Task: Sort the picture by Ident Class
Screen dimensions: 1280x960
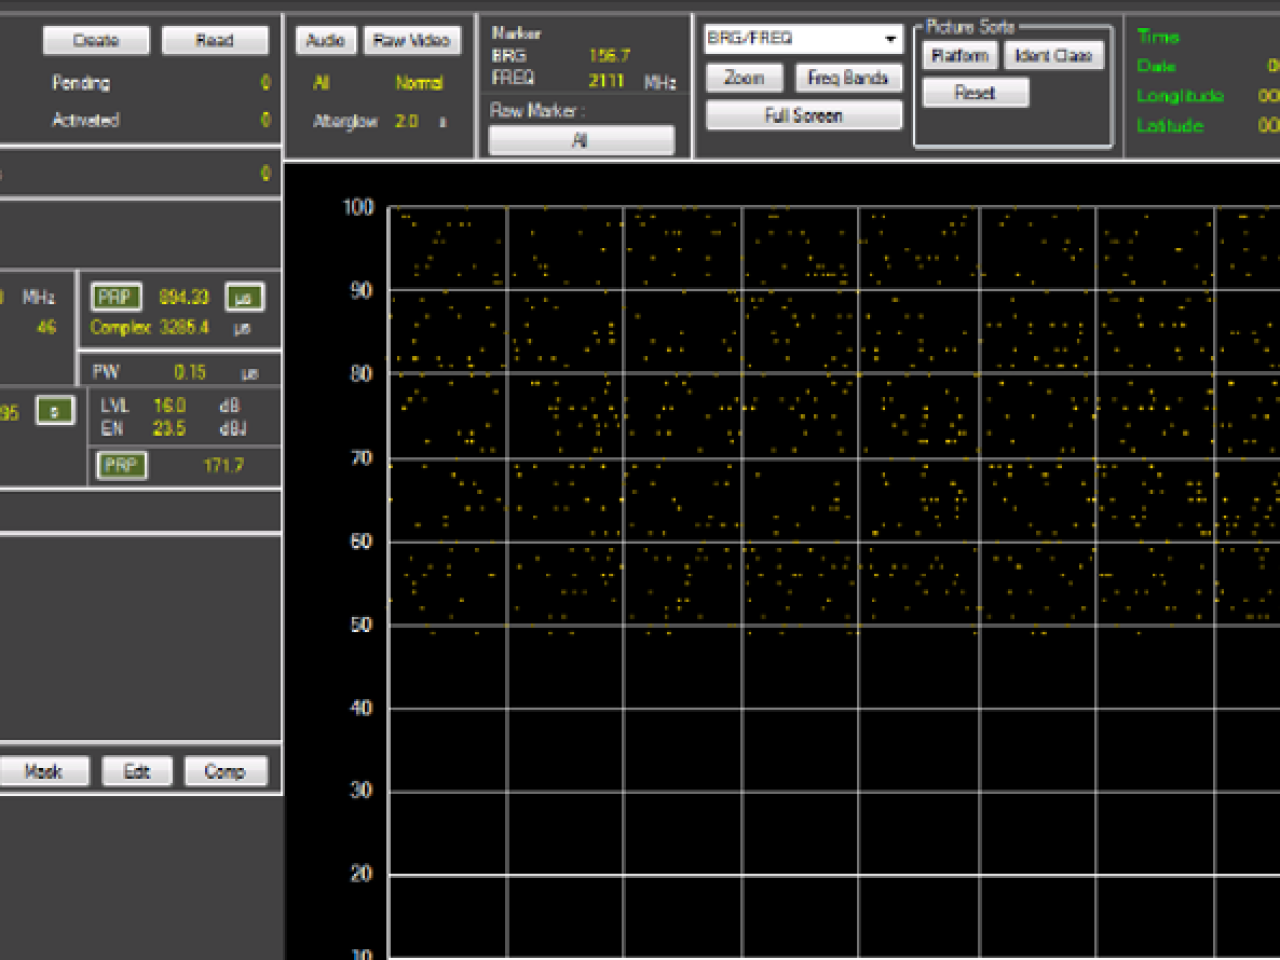Action: click(1053, 56)
